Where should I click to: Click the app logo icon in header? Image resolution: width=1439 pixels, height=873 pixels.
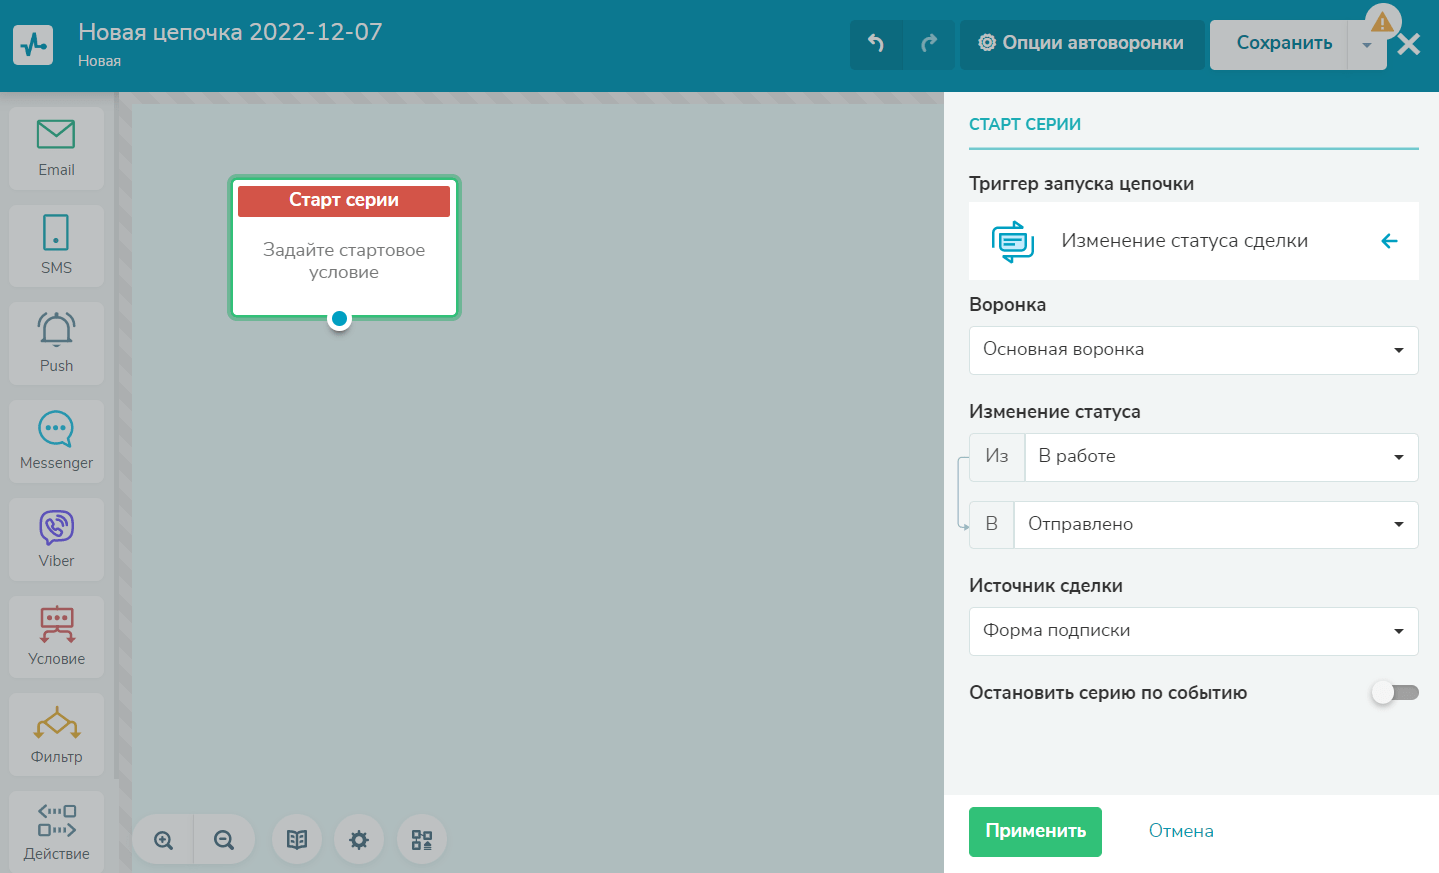click(33, 45)
